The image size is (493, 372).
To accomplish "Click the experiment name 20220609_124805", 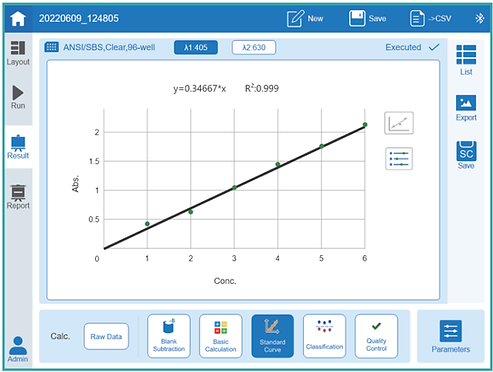I will click(79, 18).
